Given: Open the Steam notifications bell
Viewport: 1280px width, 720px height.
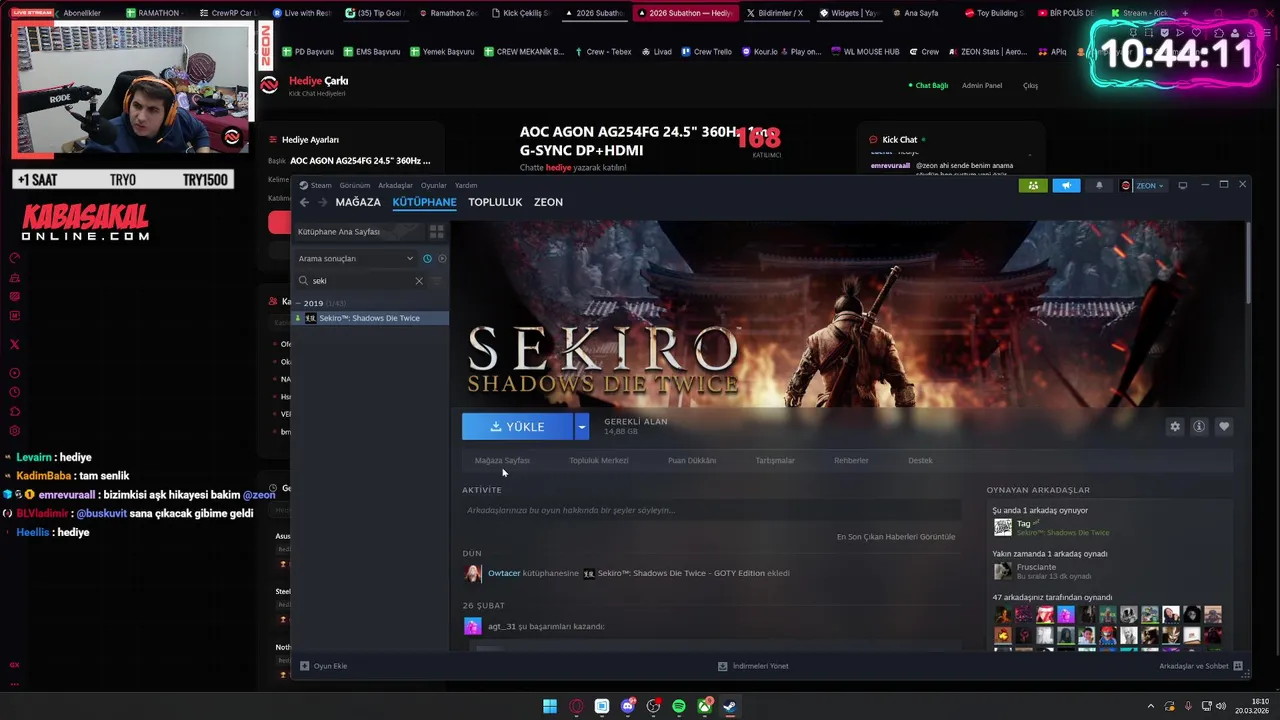Looking at the screenshot, I should coord(1099,185).
